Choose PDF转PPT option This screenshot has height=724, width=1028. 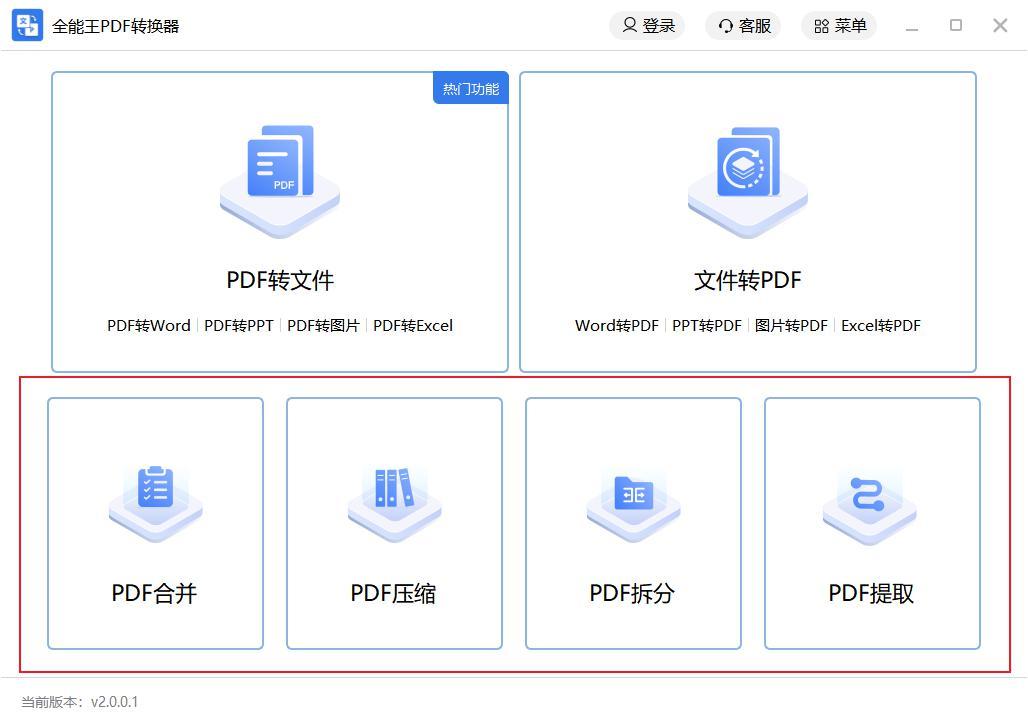(239, 326)
